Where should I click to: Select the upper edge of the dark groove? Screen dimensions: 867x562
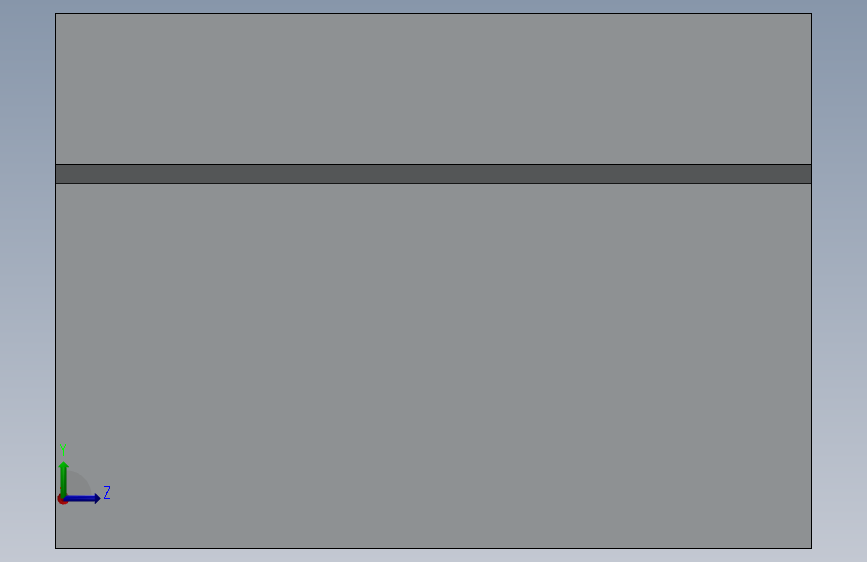pos(434,164)
